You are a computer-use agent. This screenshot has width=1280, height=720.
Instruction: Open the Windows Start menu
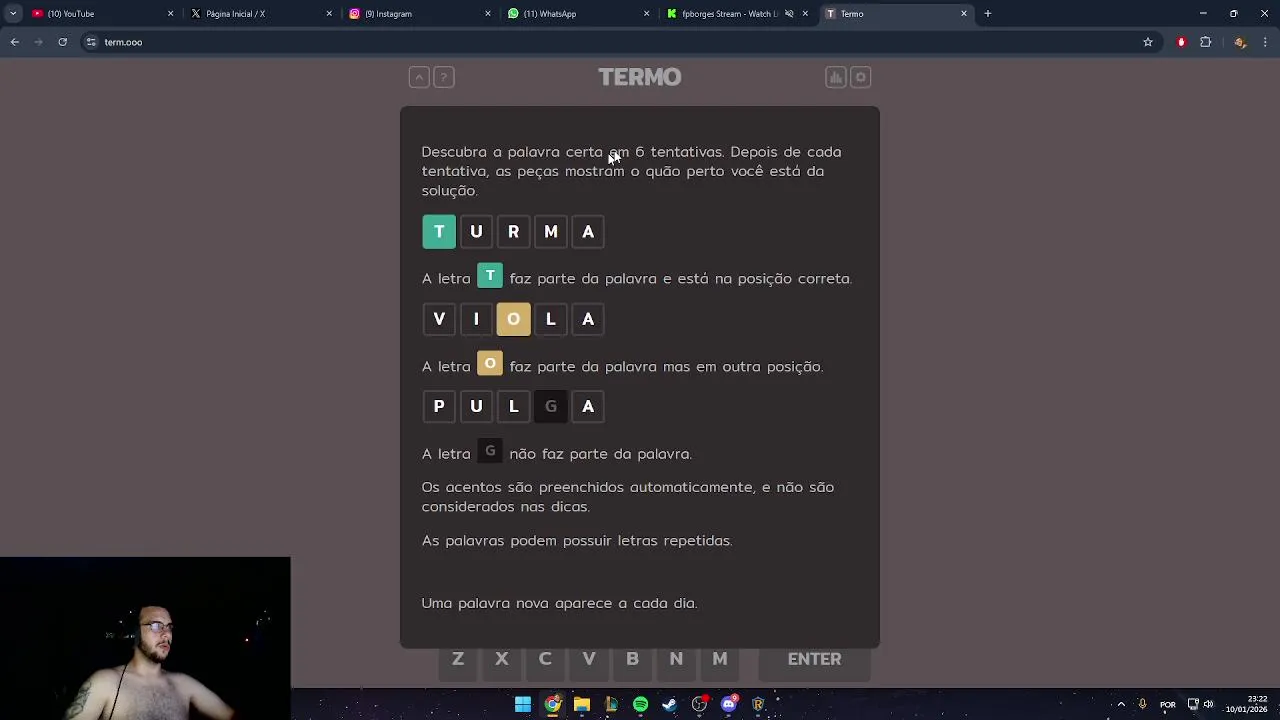[523, 705]
